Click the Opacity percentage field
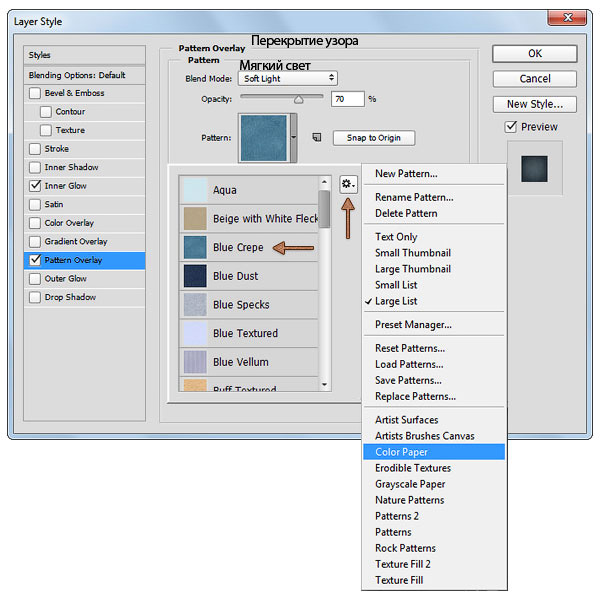 coord(347,99)
